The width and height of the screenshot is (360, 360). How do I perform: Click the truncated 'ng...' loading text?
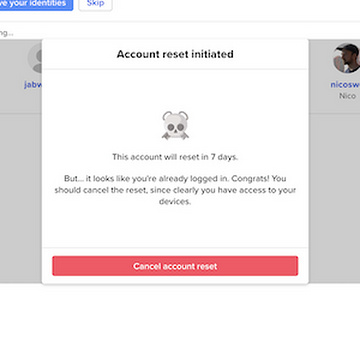tap(7, 33)
